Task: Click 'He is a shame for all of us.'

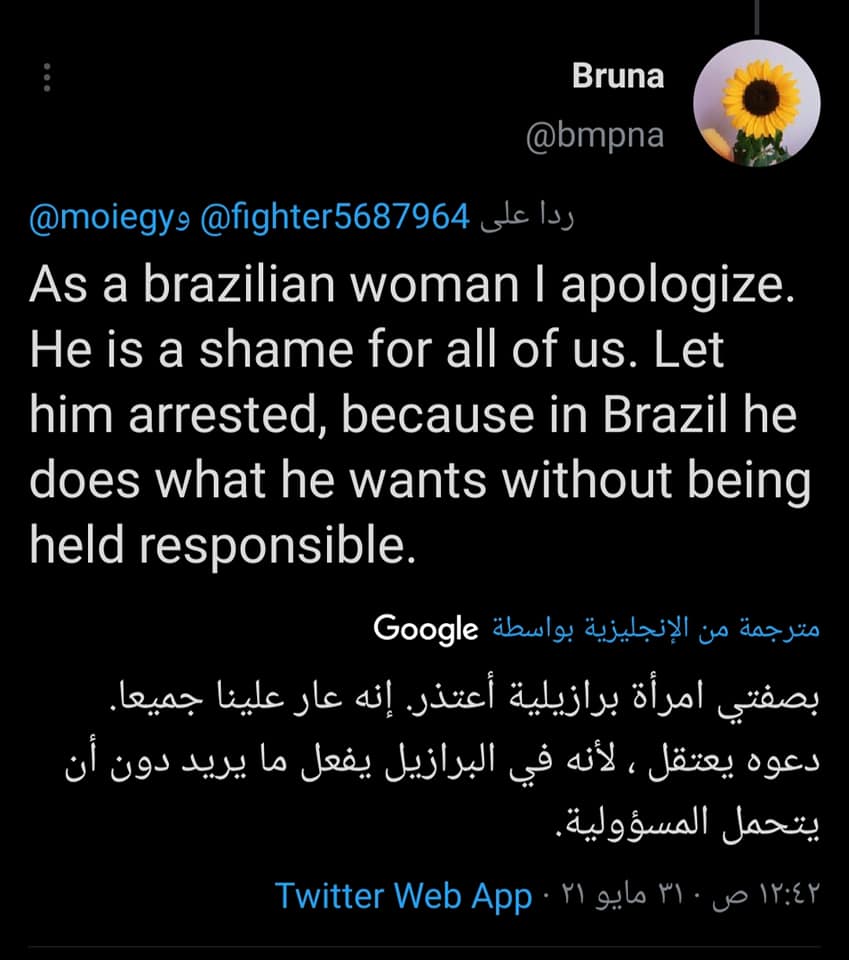Action: [x=300, y=352]
